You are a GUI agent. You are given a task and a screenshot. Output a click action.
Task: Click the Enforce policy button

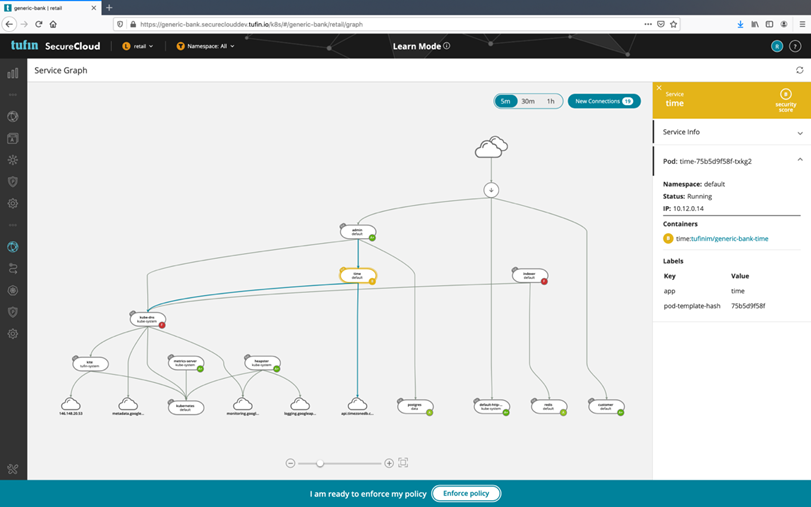pyautogui.click(x=466, y=494)
